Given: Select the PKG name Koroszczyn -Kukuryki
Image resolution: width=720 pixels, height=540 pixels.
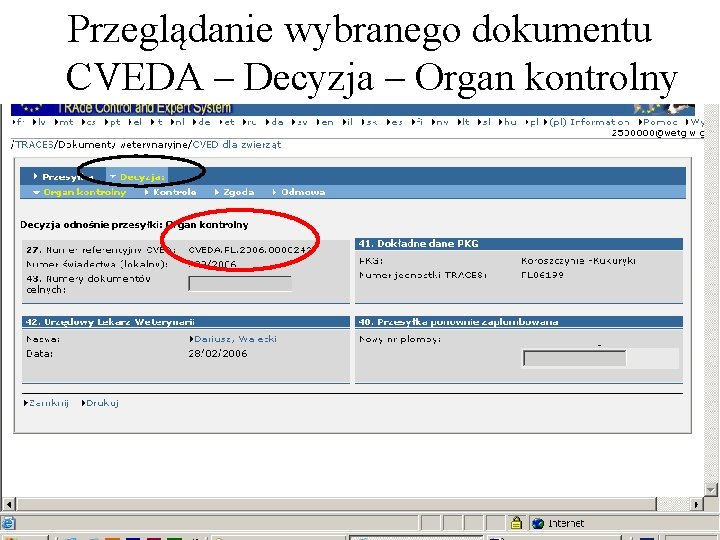Looking at the screenshot, I should coord(578,260).
